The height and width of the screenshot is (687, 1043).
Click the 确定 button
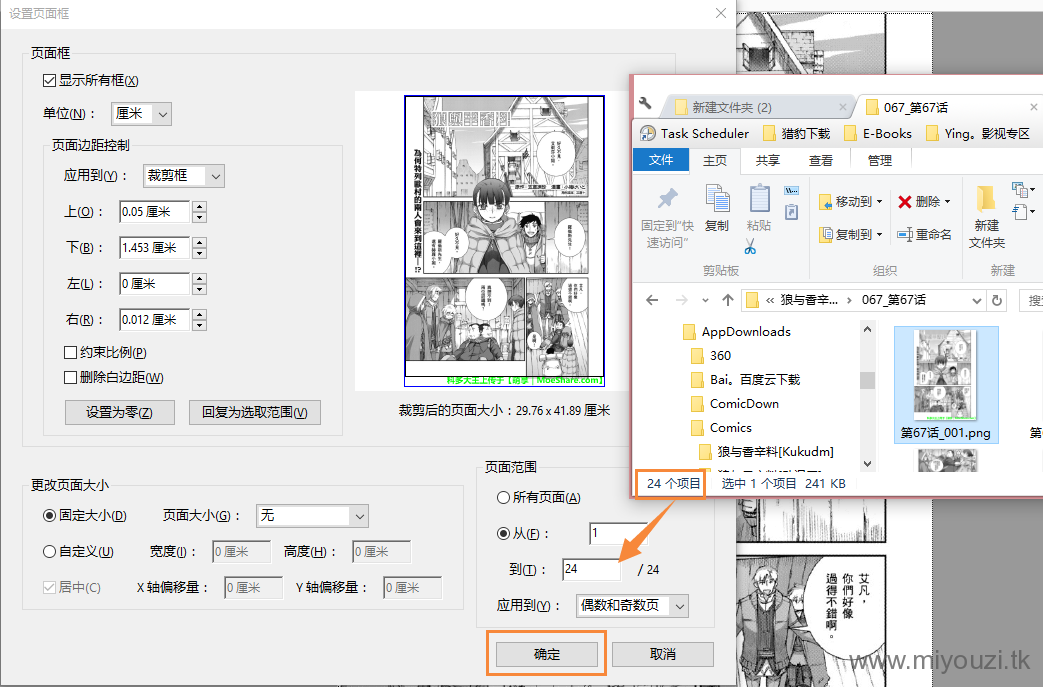point(547,654)
